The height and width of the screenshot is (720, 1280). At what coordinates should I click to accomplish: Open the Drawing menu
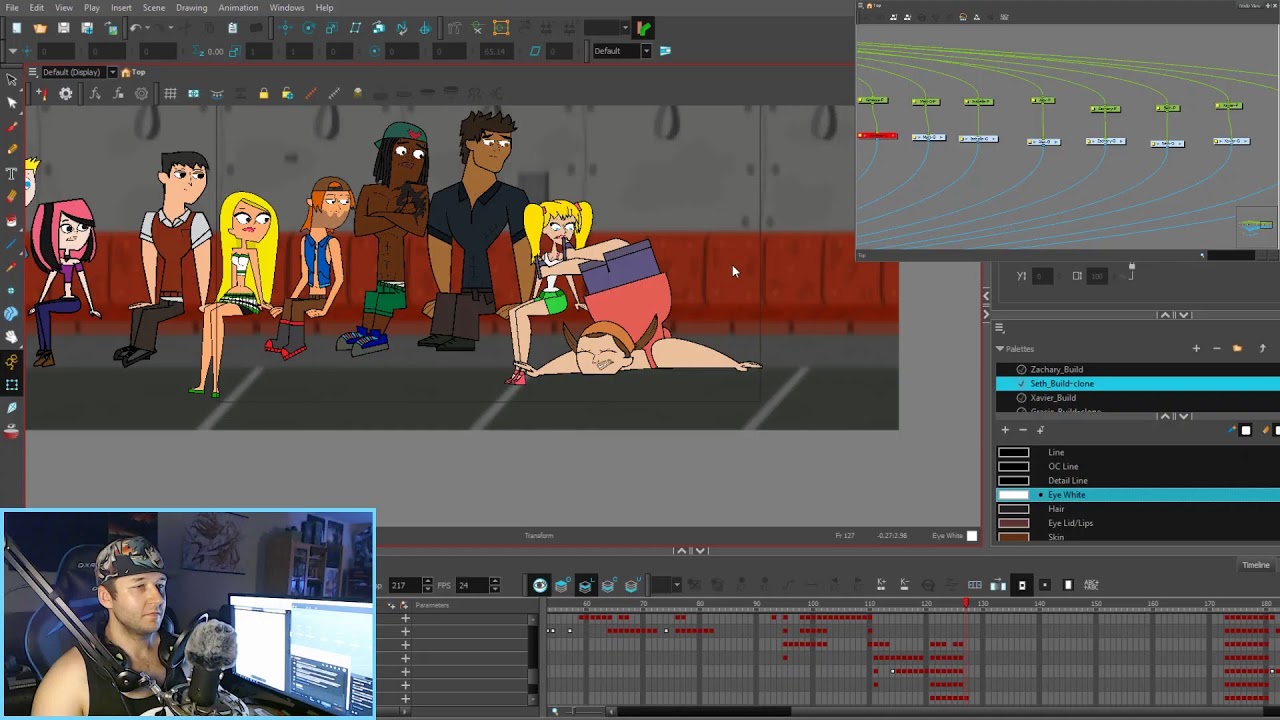click(191, 8)
